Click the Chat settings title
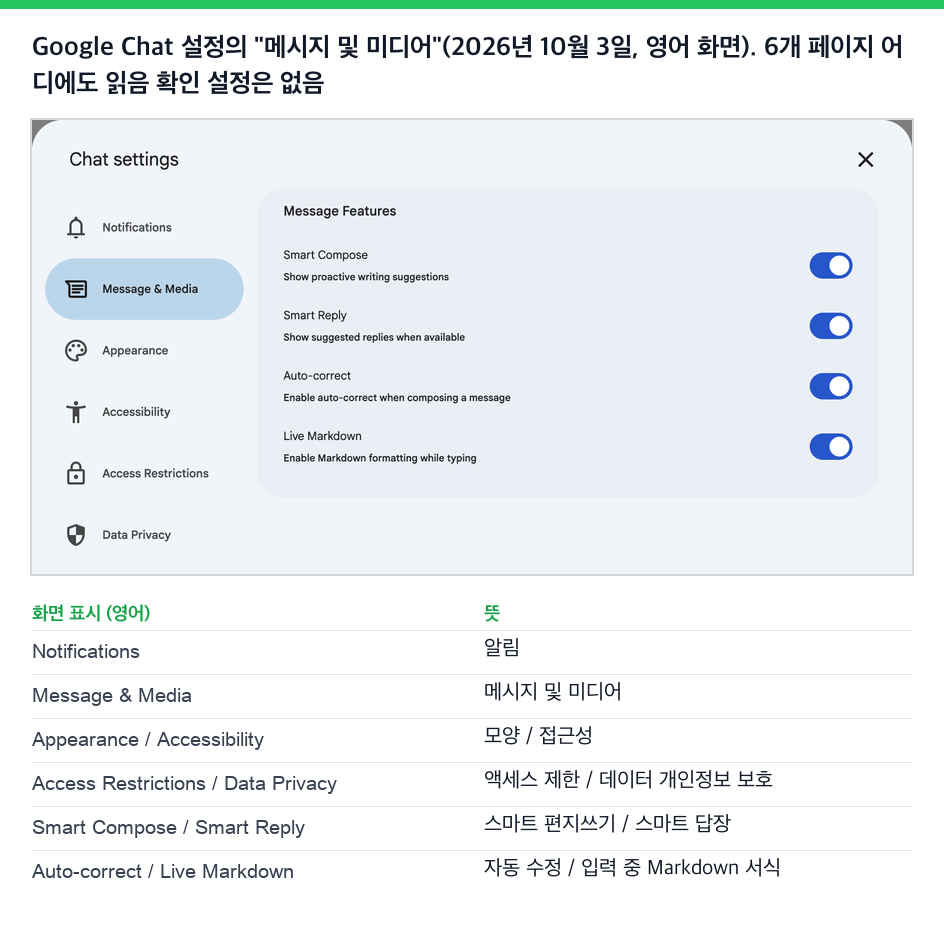 124,160
